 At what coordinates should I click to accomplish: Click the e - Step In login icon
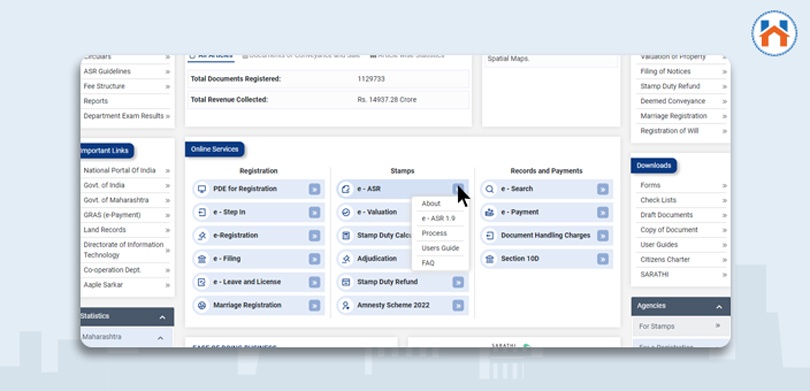tap(201, 212)
